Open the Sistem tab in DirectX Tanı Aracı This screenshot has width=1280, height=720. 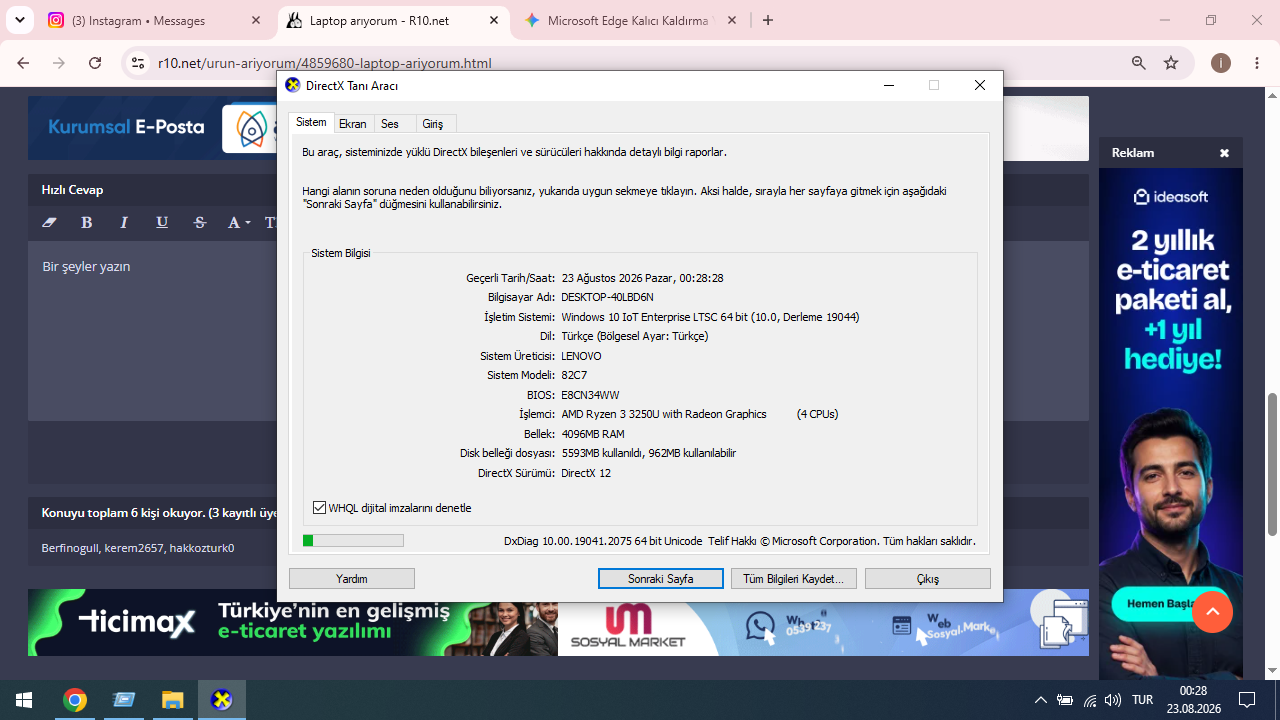[311, 122]
